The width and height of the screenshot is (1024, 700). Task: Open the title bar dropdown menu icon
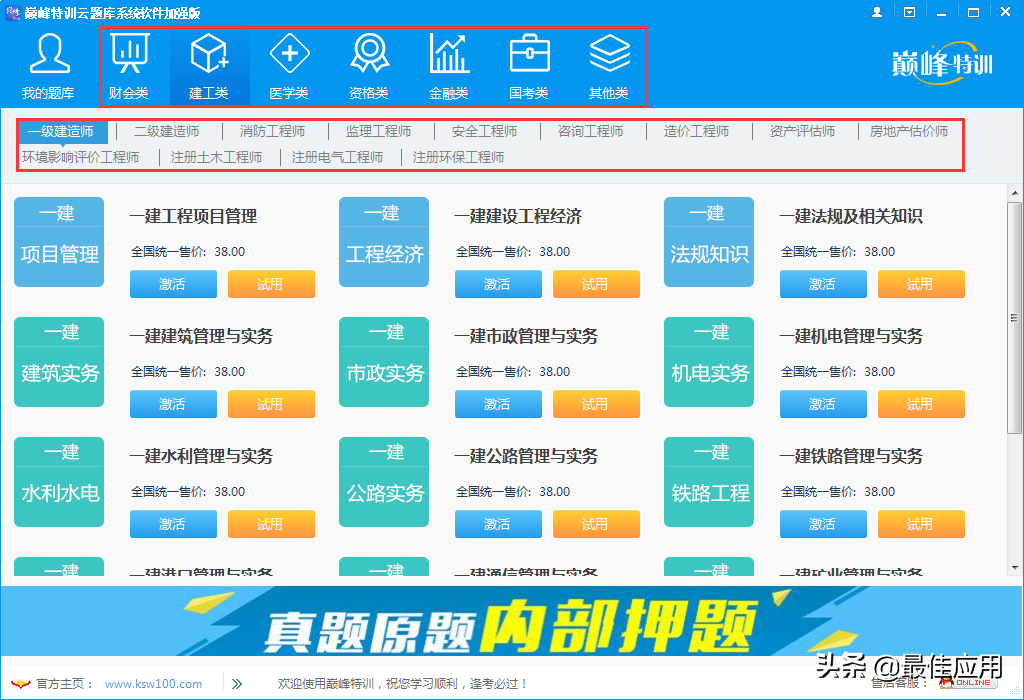(x=909, y=12)
